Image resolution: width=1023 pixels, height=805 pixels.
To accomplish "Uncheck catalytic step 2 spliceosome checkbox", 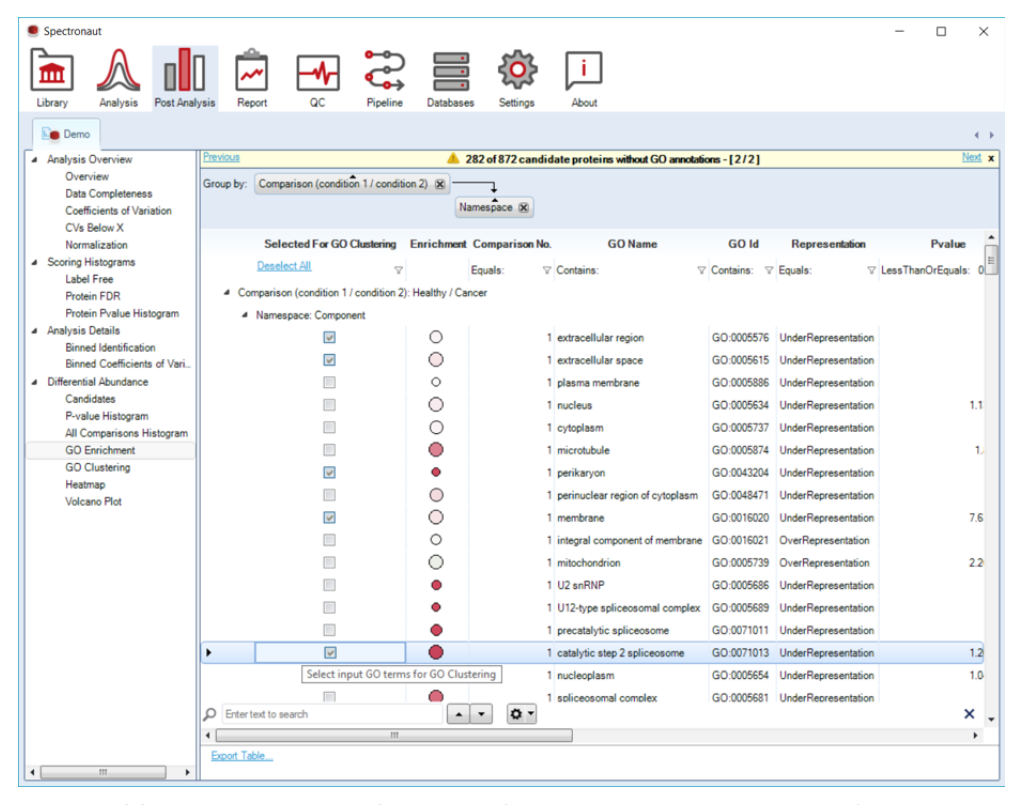I will point(330,652).
